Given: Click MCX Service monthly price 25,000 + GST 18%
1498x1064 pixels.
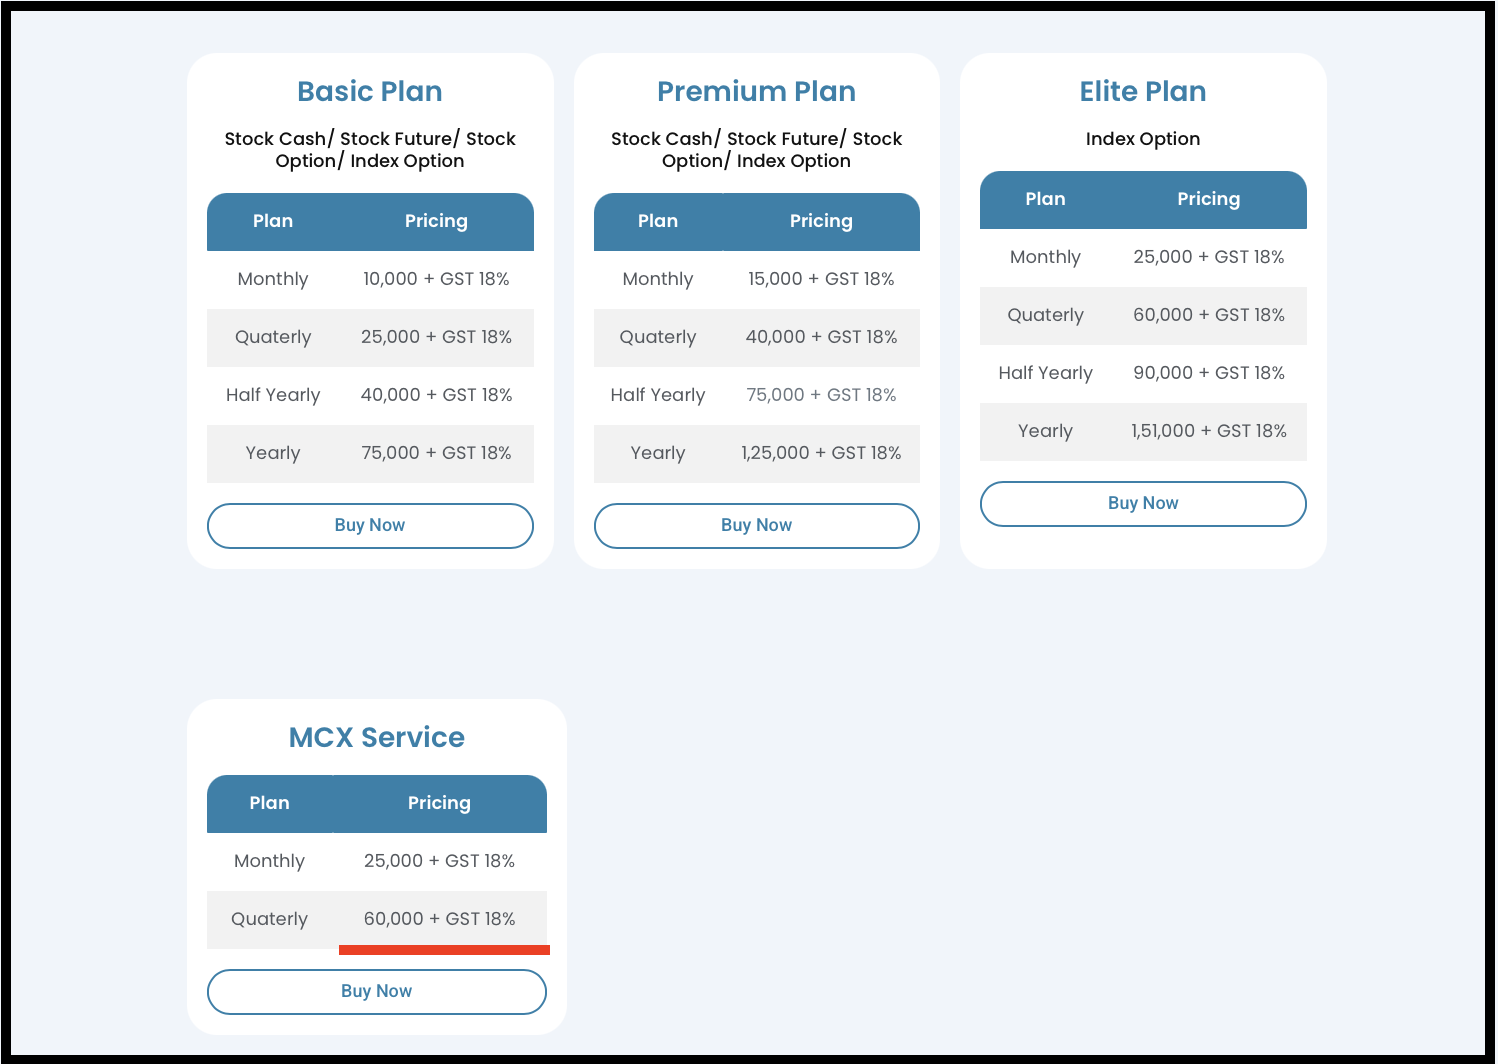Looking at the screenshot, I should coord(440,861).
